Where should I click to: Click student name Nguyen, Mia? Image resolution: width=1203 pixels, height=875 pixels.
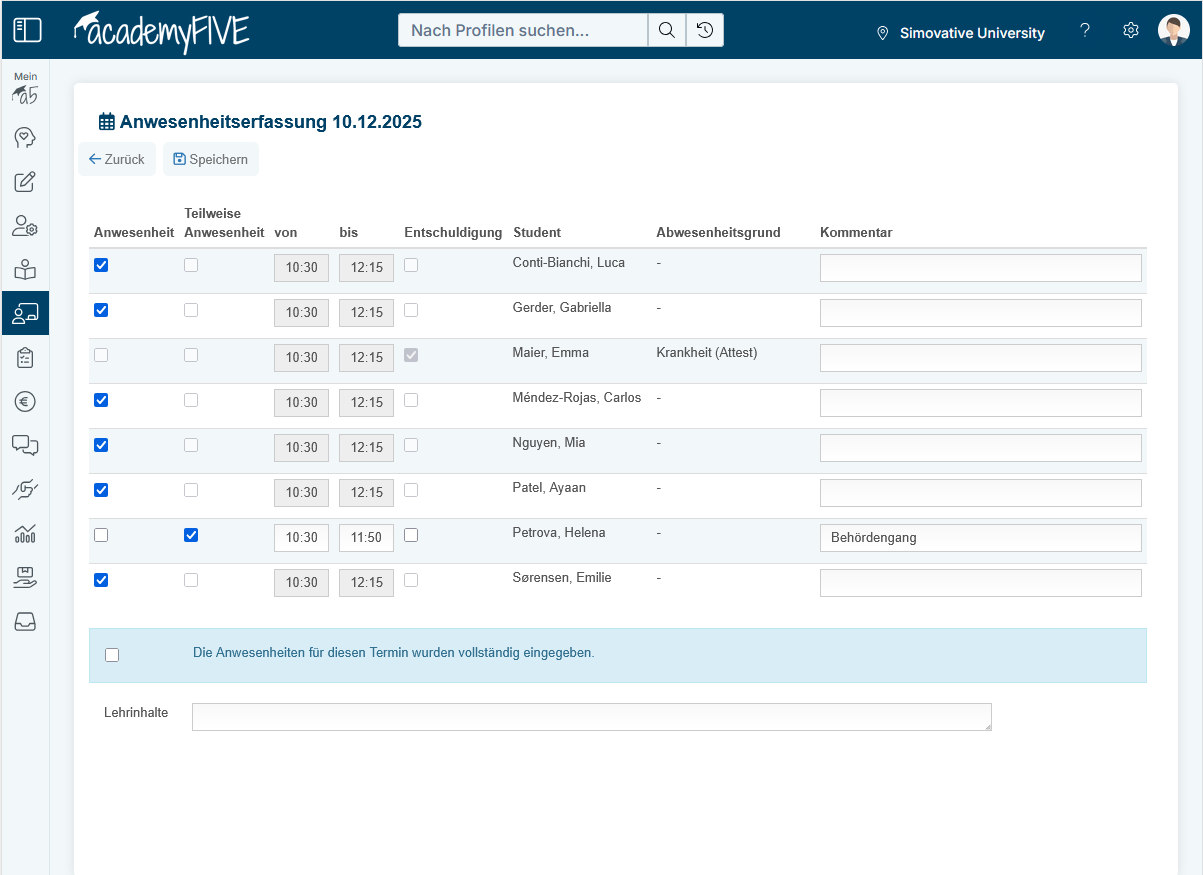point(549,443)
